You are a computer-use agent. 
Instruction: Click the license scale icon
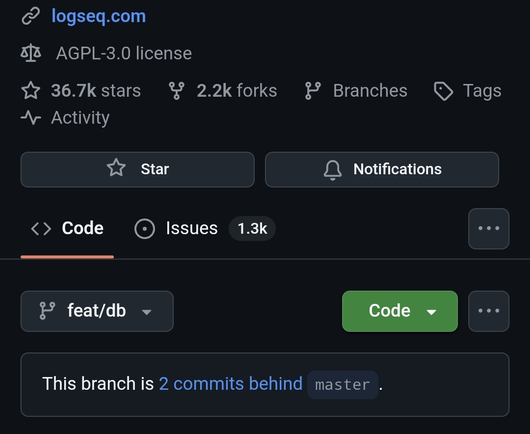tap(31, 53)
